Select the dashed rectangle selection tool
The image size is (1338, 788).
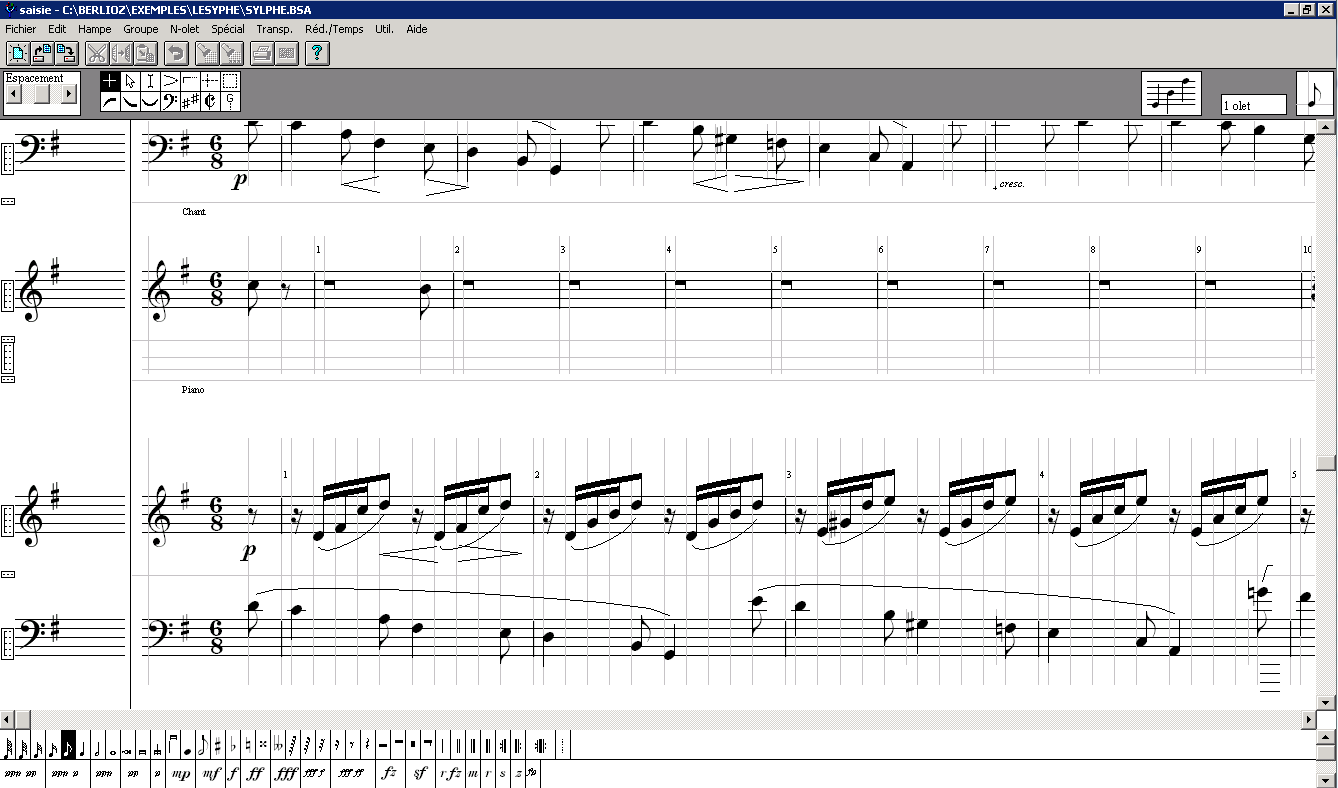coord(230,81)
